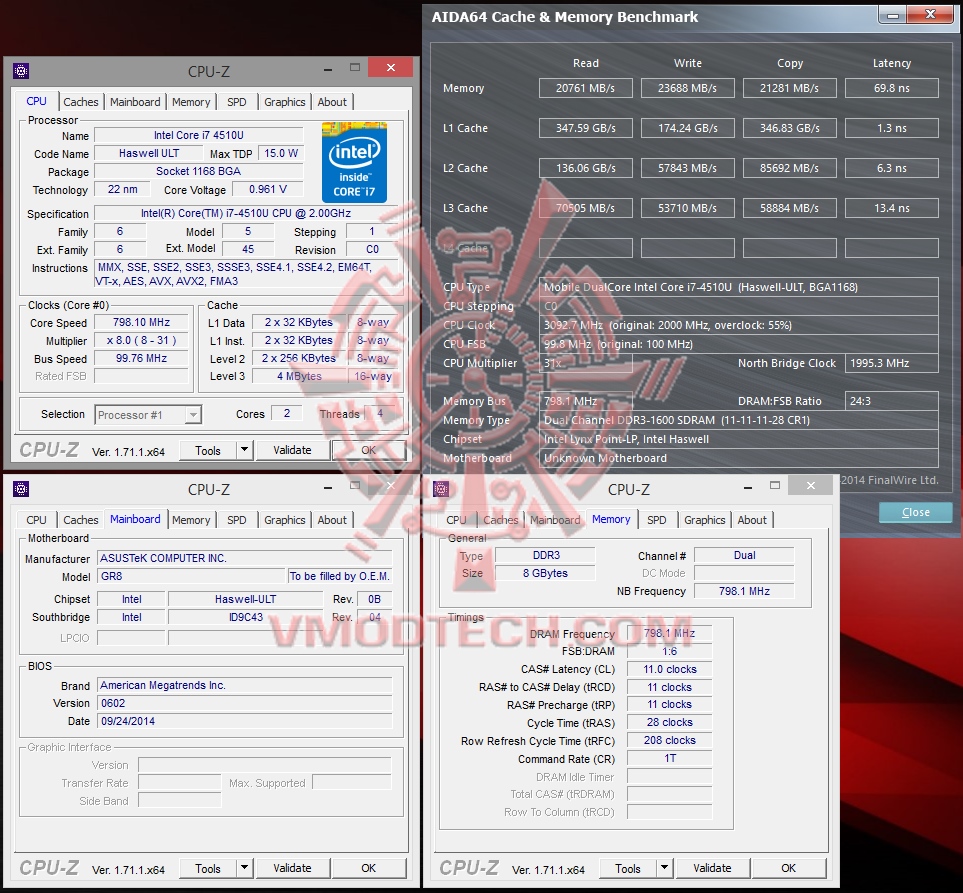This screenshot has height=893, width=963.
Task: Click BIOS Date value 09/24/2014
Action: coord(244,721)
